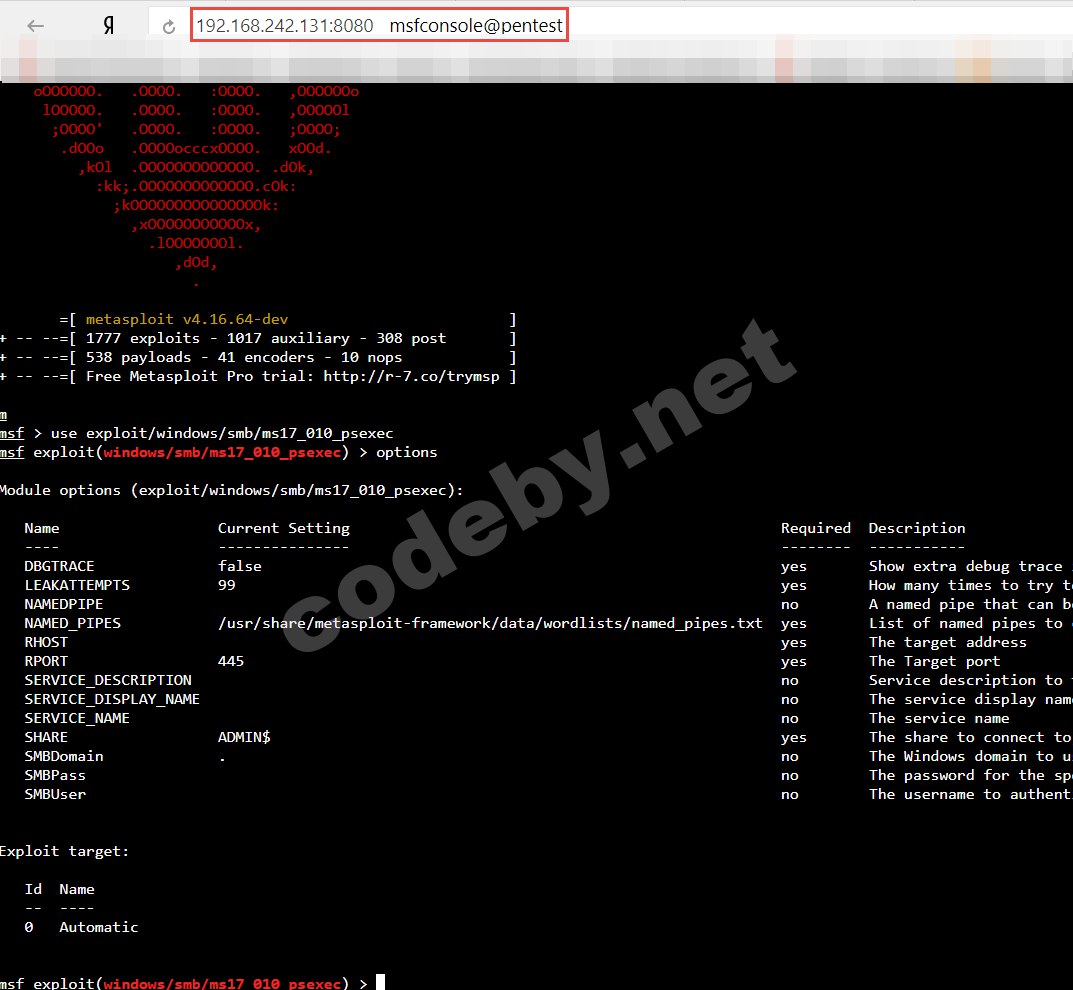Viewport: 1073px width, 990px height.
Task: Click the value 99 for LEAKATTEMPTS
Action: [x=227, y=586]
